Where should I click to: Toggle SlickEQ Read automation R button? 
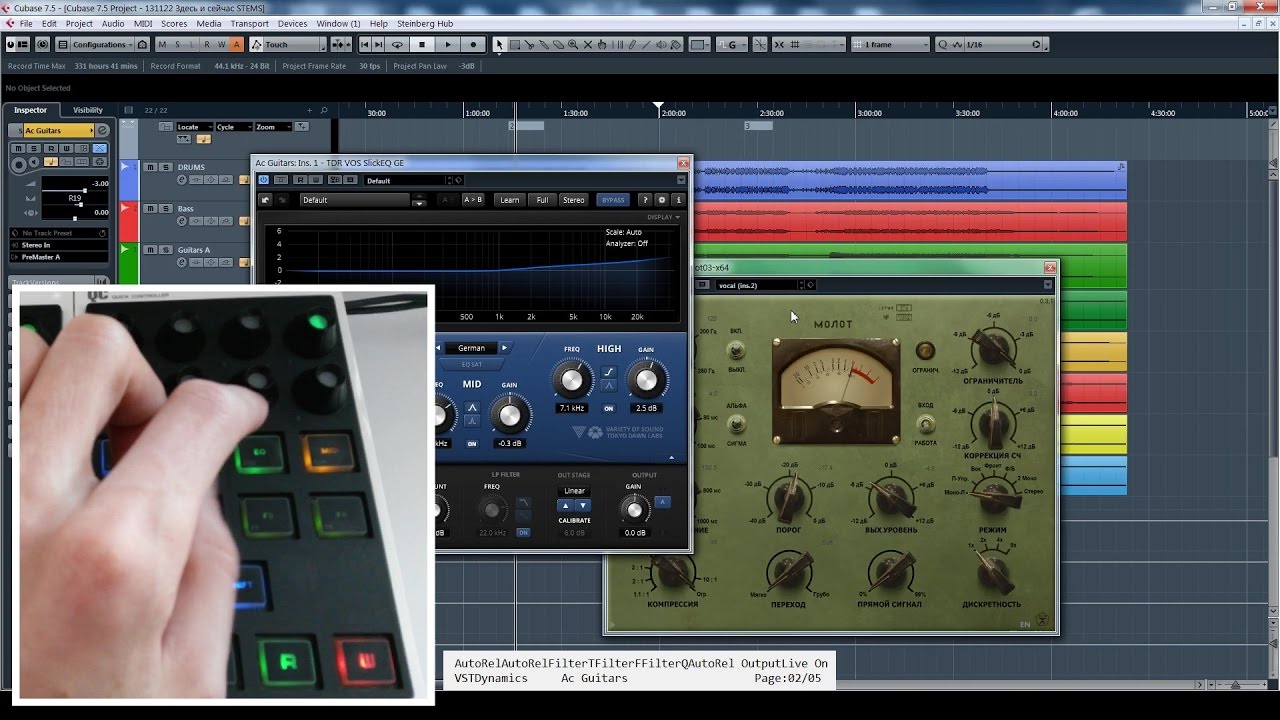300,180
